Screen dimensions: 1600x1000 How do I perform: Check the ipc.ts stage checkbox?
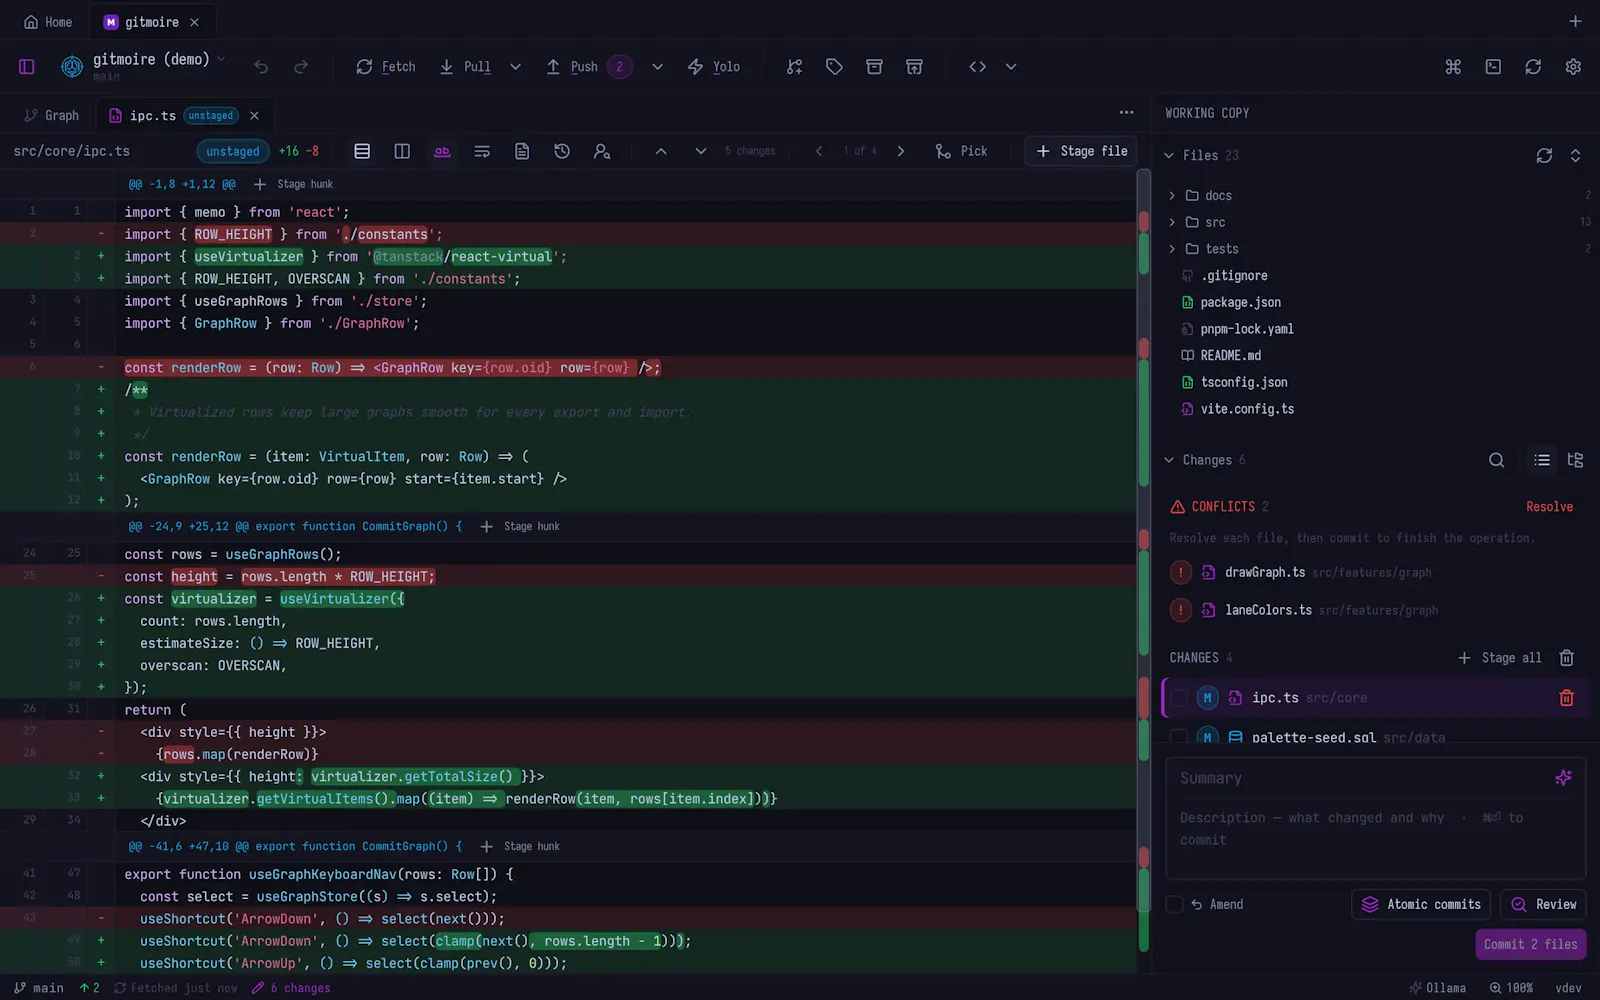point(1179,698)
